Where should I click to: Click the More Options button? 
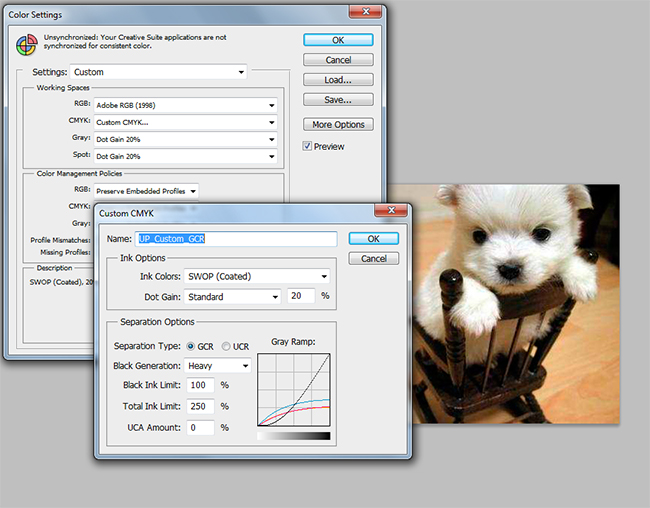(x=338, y=125)
